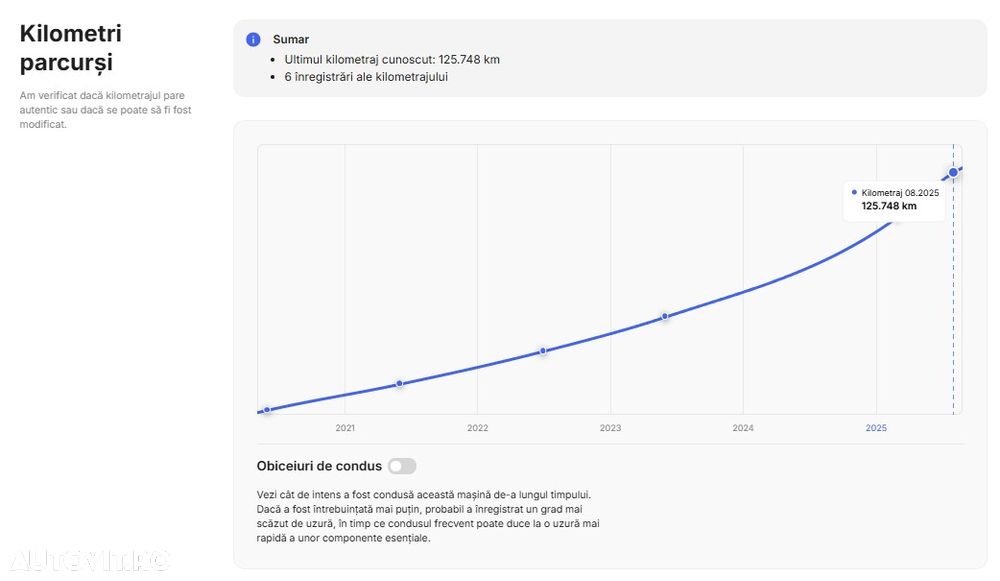This screenshot has height=581, width=1000.
Task: Click the 2022 year axis label
Action: click(478, 428)
